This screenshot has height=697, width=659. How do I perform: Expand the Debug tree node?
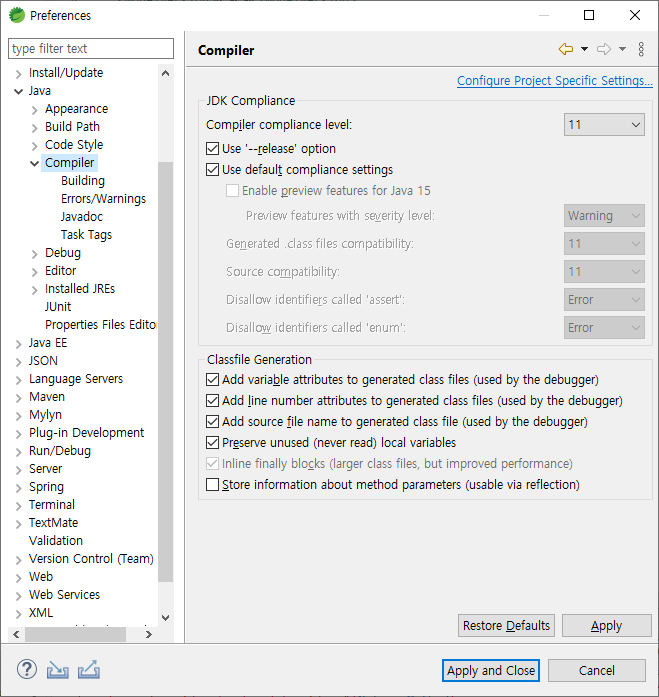(x=35, y=253)
